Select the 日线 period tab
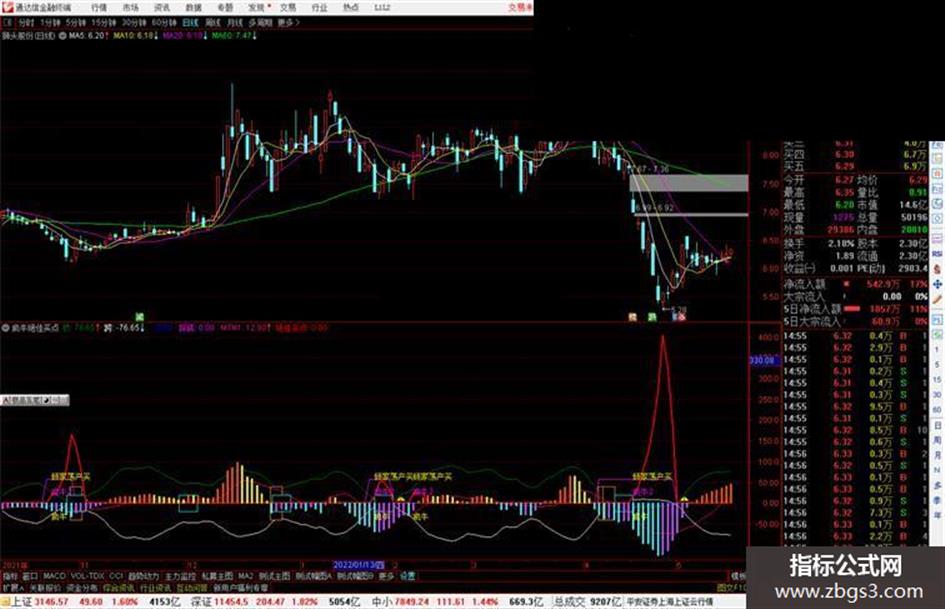Viewport: 945px width, 609px height. click(190, 22)
